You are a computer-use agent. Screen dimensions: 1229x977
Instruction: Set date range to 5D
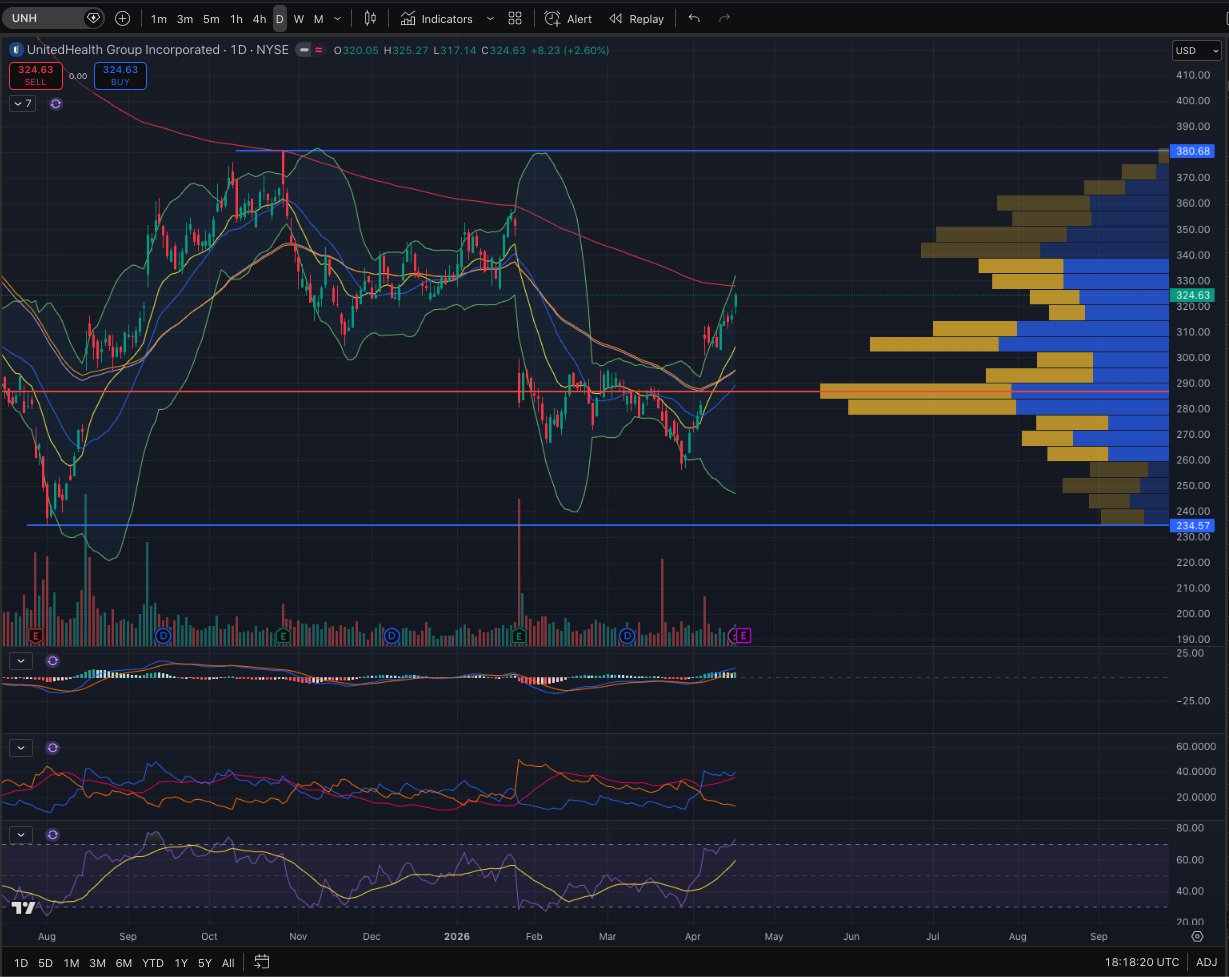tap(46, 963)
